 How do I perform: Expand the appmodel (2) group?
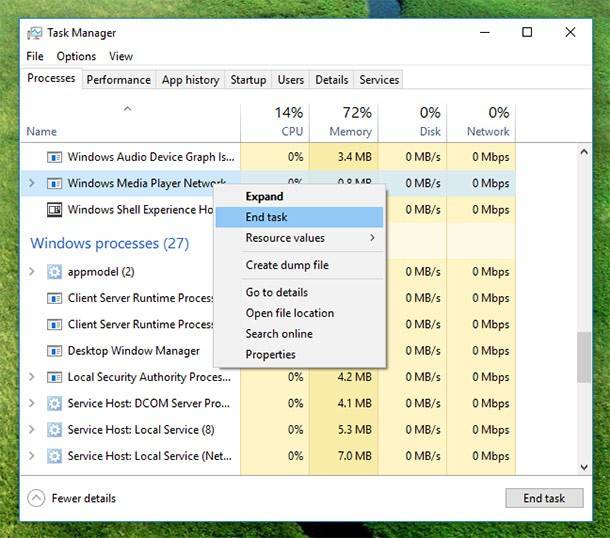pyautogui.click(x=32, y=272)
